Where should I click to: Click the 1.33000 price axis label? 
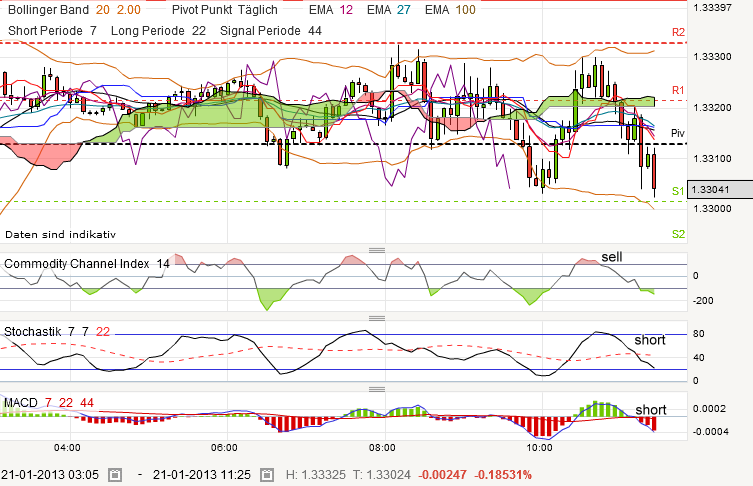click(x=712, y=208)
